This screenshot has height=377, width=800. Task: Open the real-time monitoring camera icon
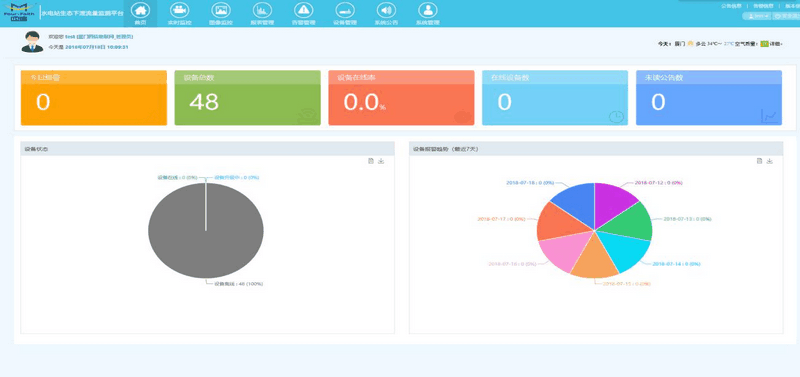179,10
